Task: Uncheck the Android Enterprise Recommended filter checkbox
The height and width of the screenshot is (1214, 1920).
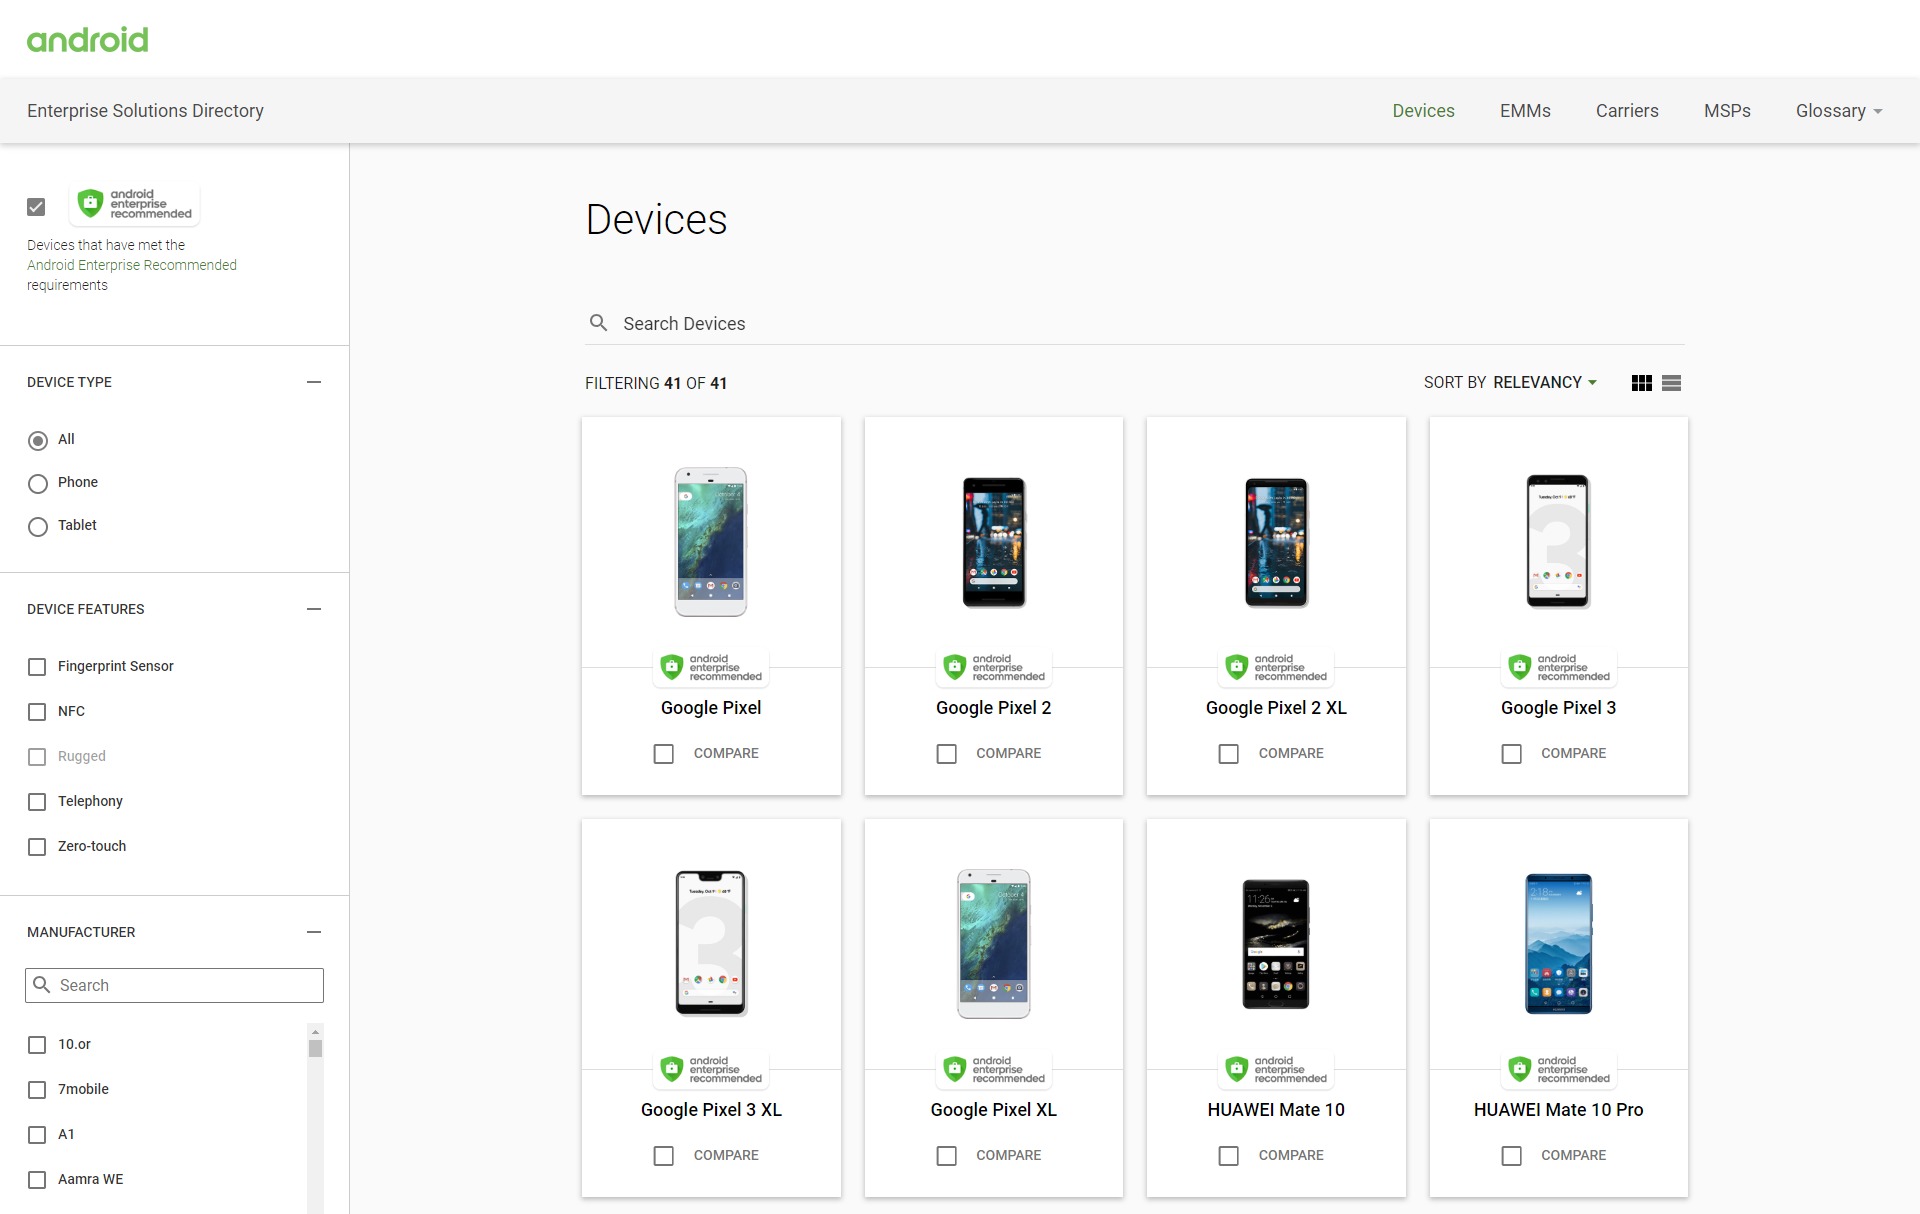Action: pos(37,207)
